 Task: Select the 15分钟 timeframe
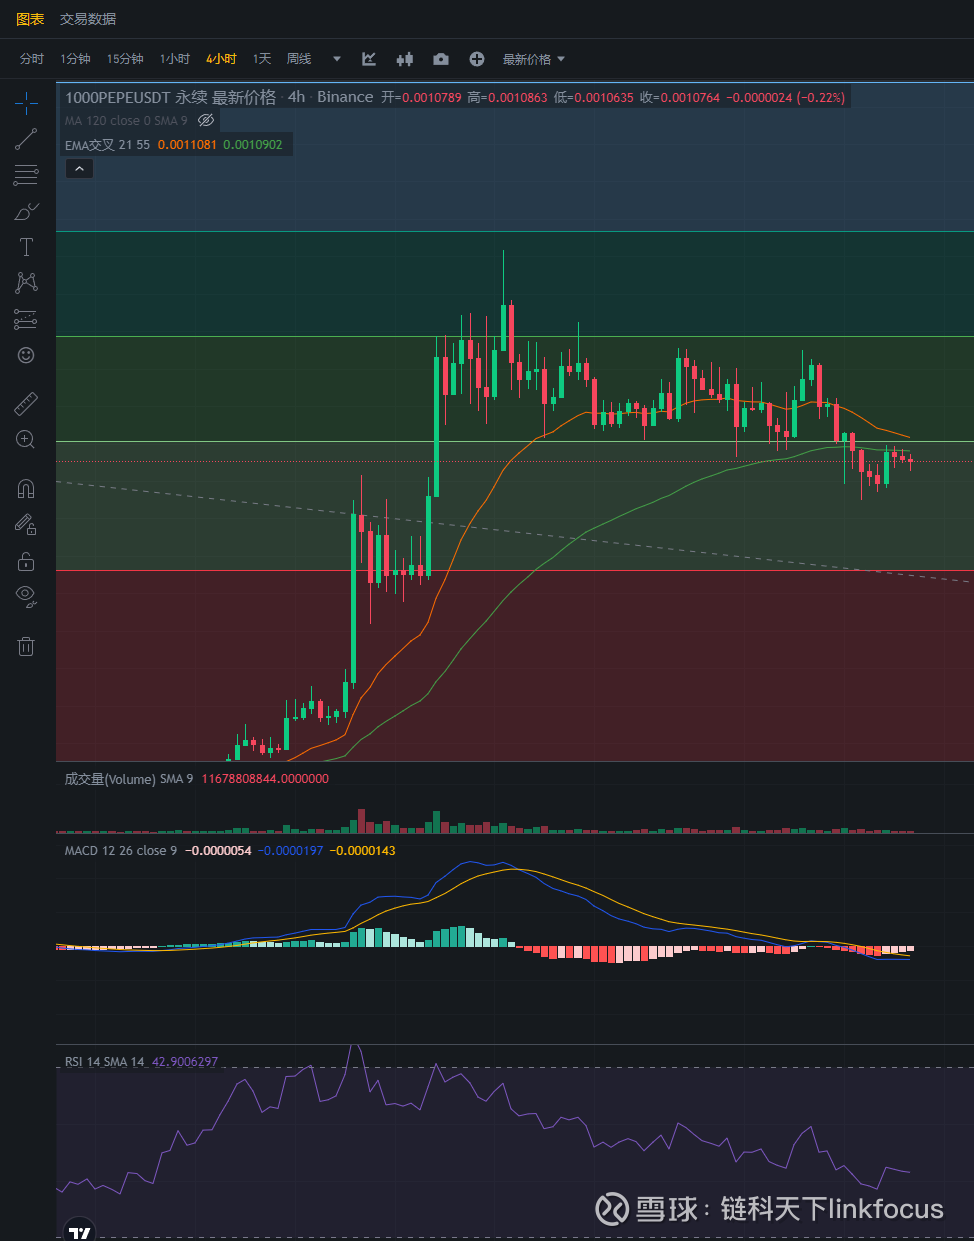click(x=125, y=59)
